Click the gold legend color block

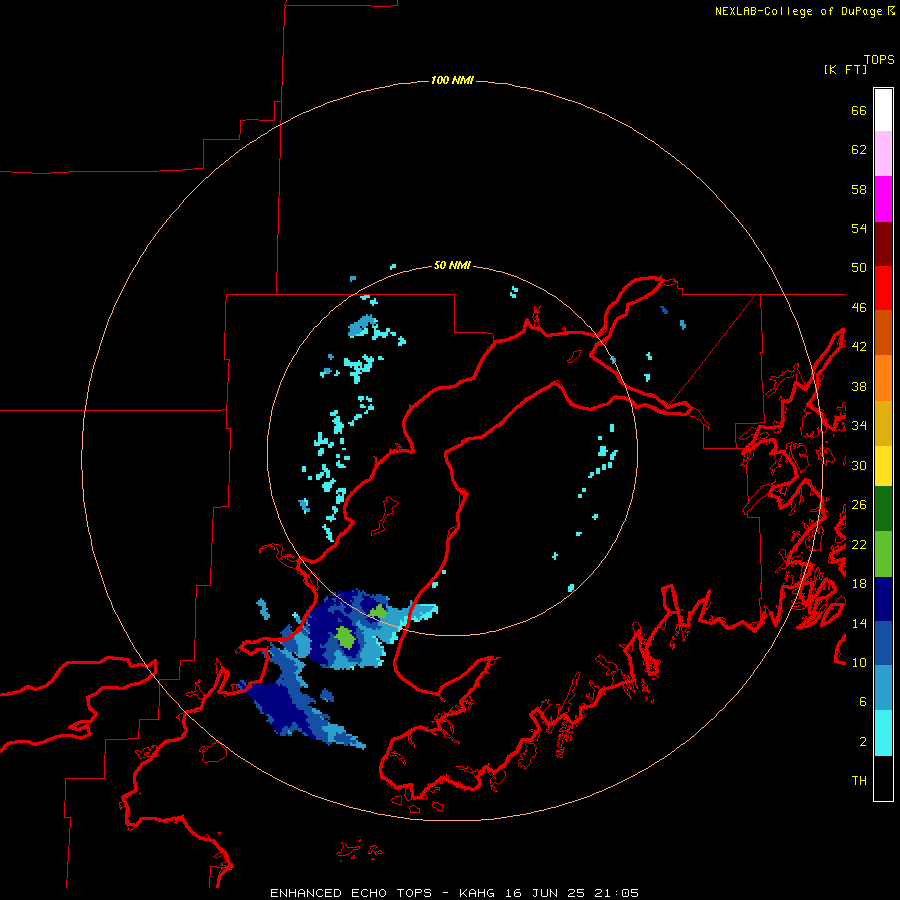coord(883,424)
